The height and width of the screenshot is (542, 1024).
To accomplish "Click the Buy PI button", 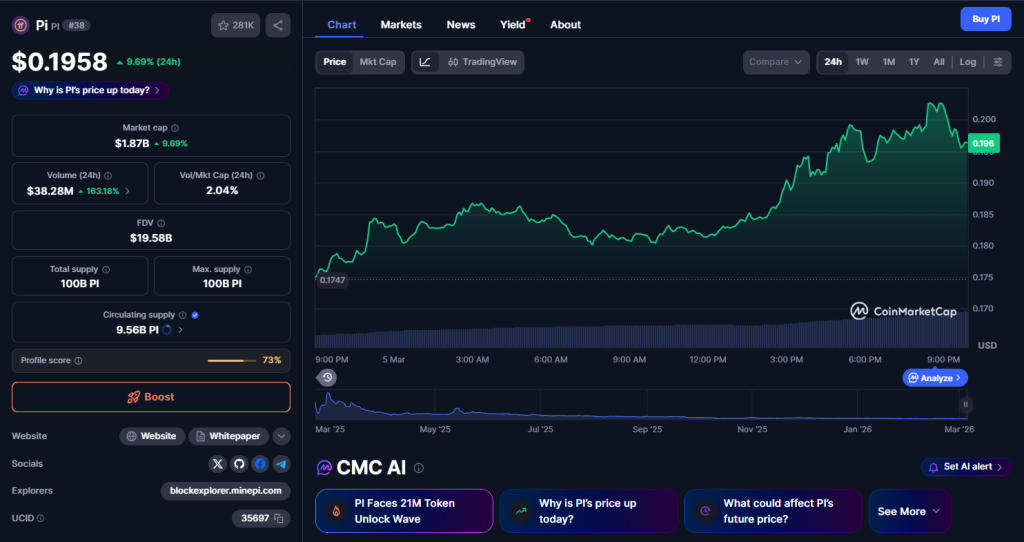I will tap(986, 19).
